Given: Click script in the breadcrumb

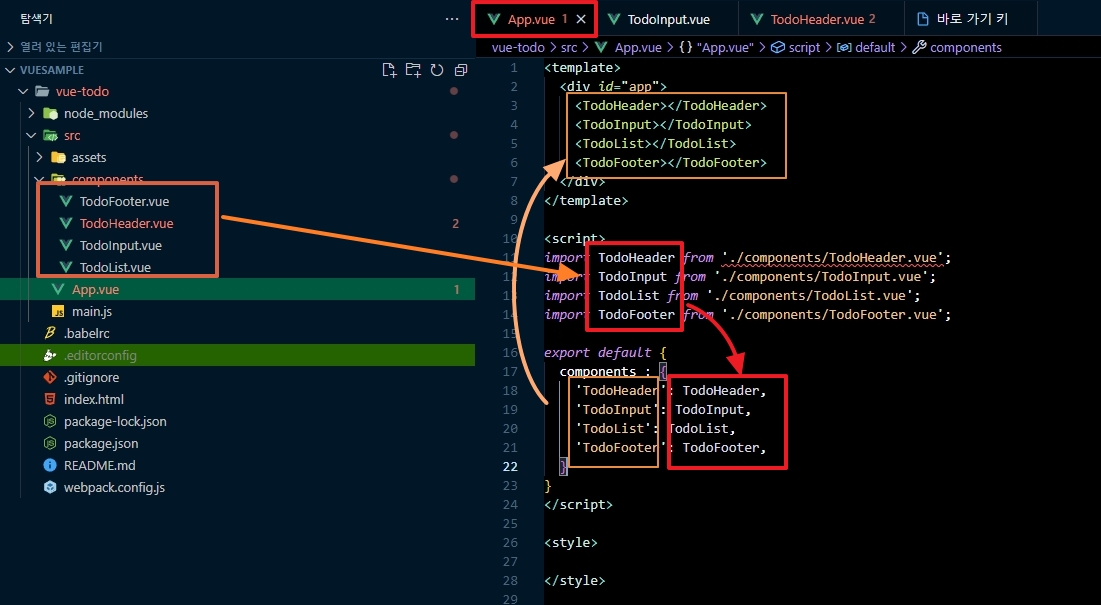Looking at the screenshot, I should pyautogui.click(x=804, y=47).
